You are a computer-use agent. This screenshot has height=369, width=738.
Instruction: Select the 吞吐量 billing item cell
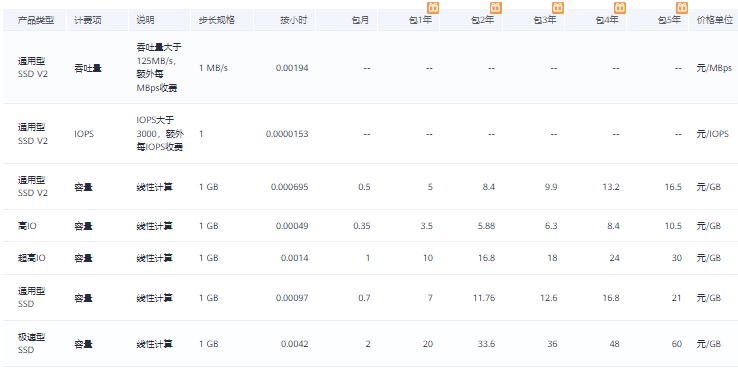[x=88, y=68]
